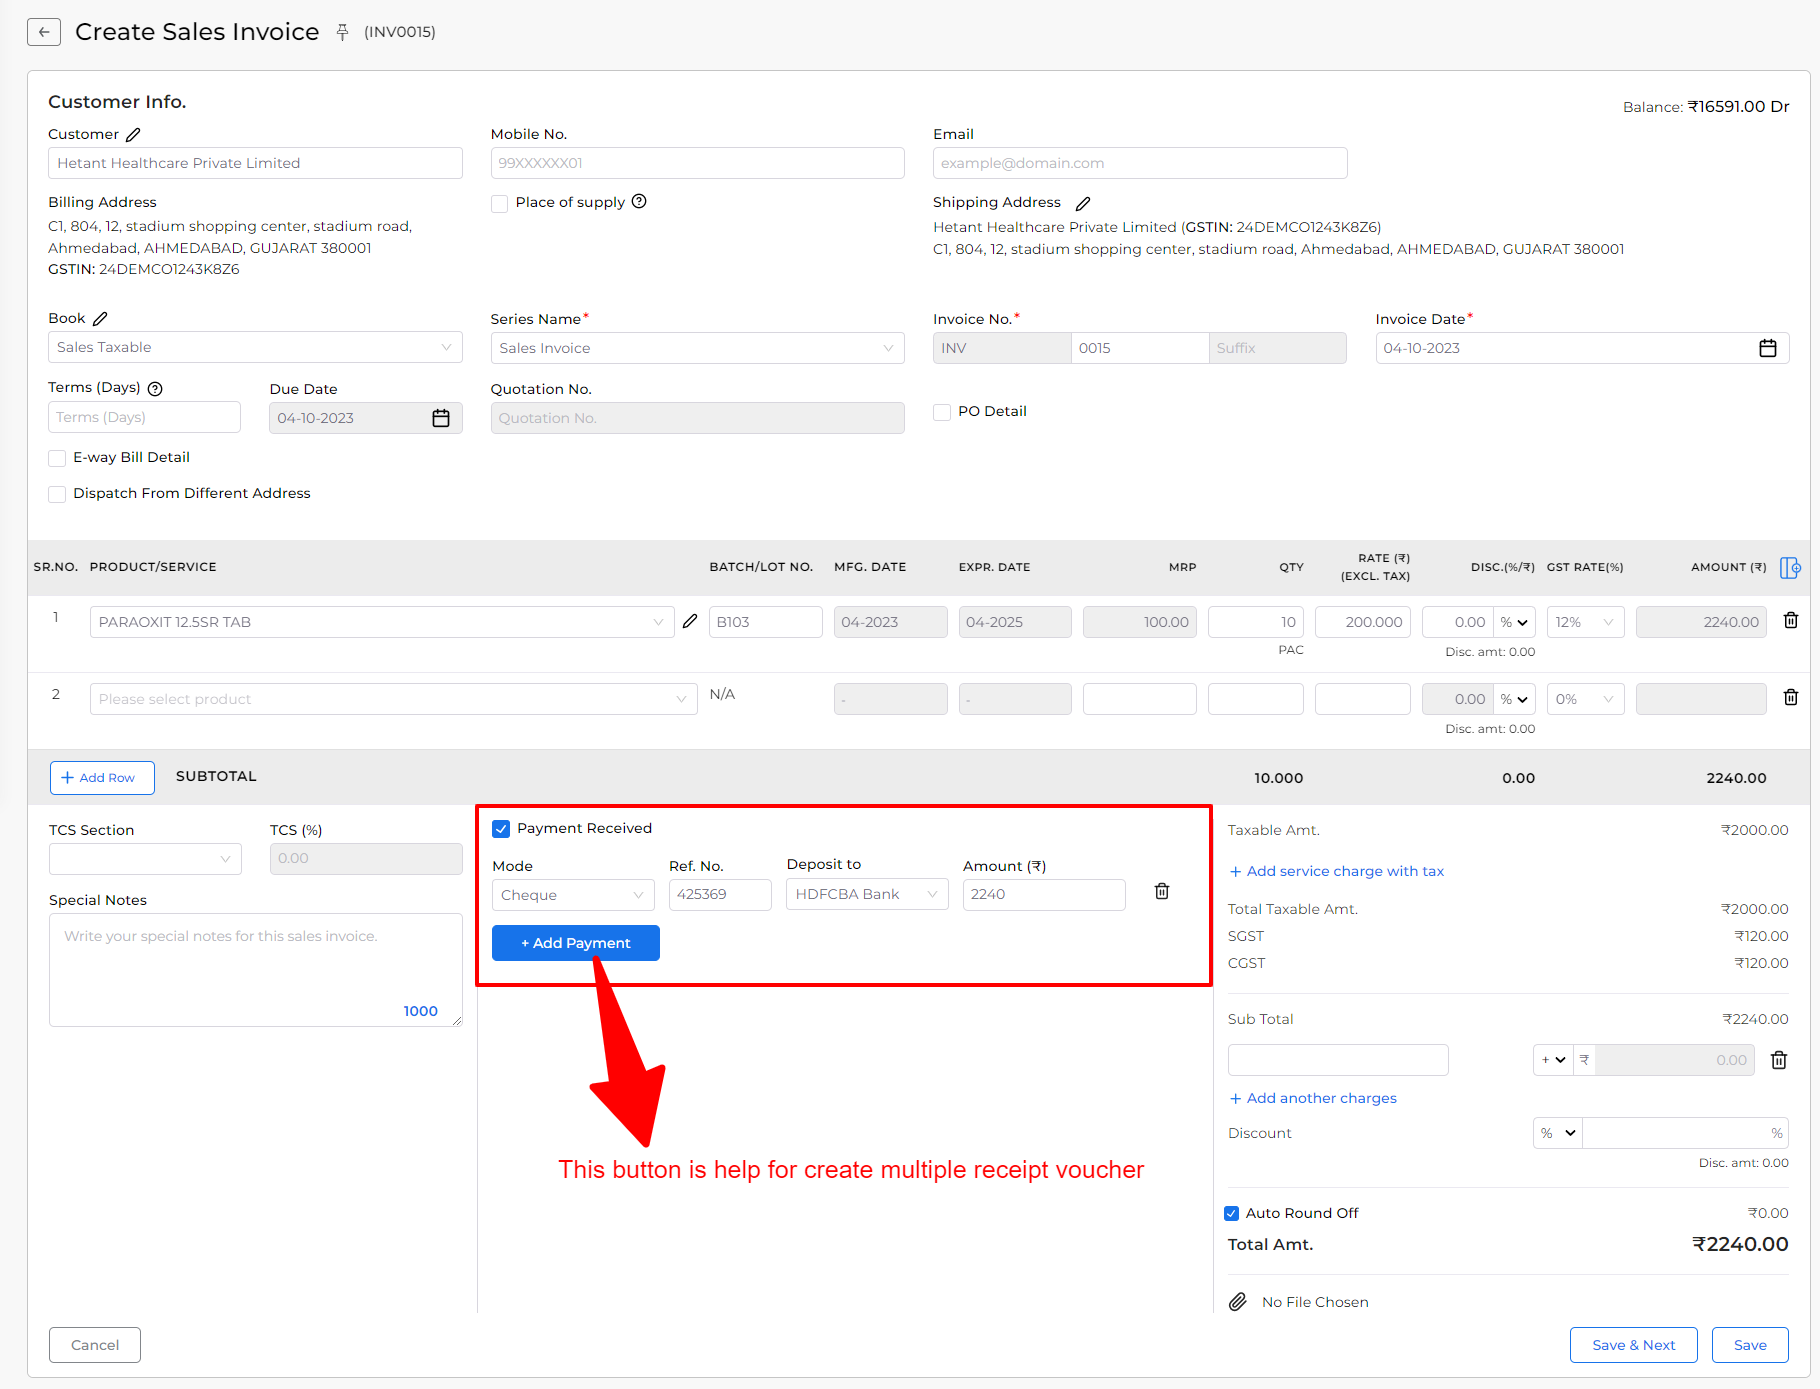The width and height of the screenshot is (1820, 1389).
Task: Open column settings icon in table header
Action: click(x=1790, y=567)
